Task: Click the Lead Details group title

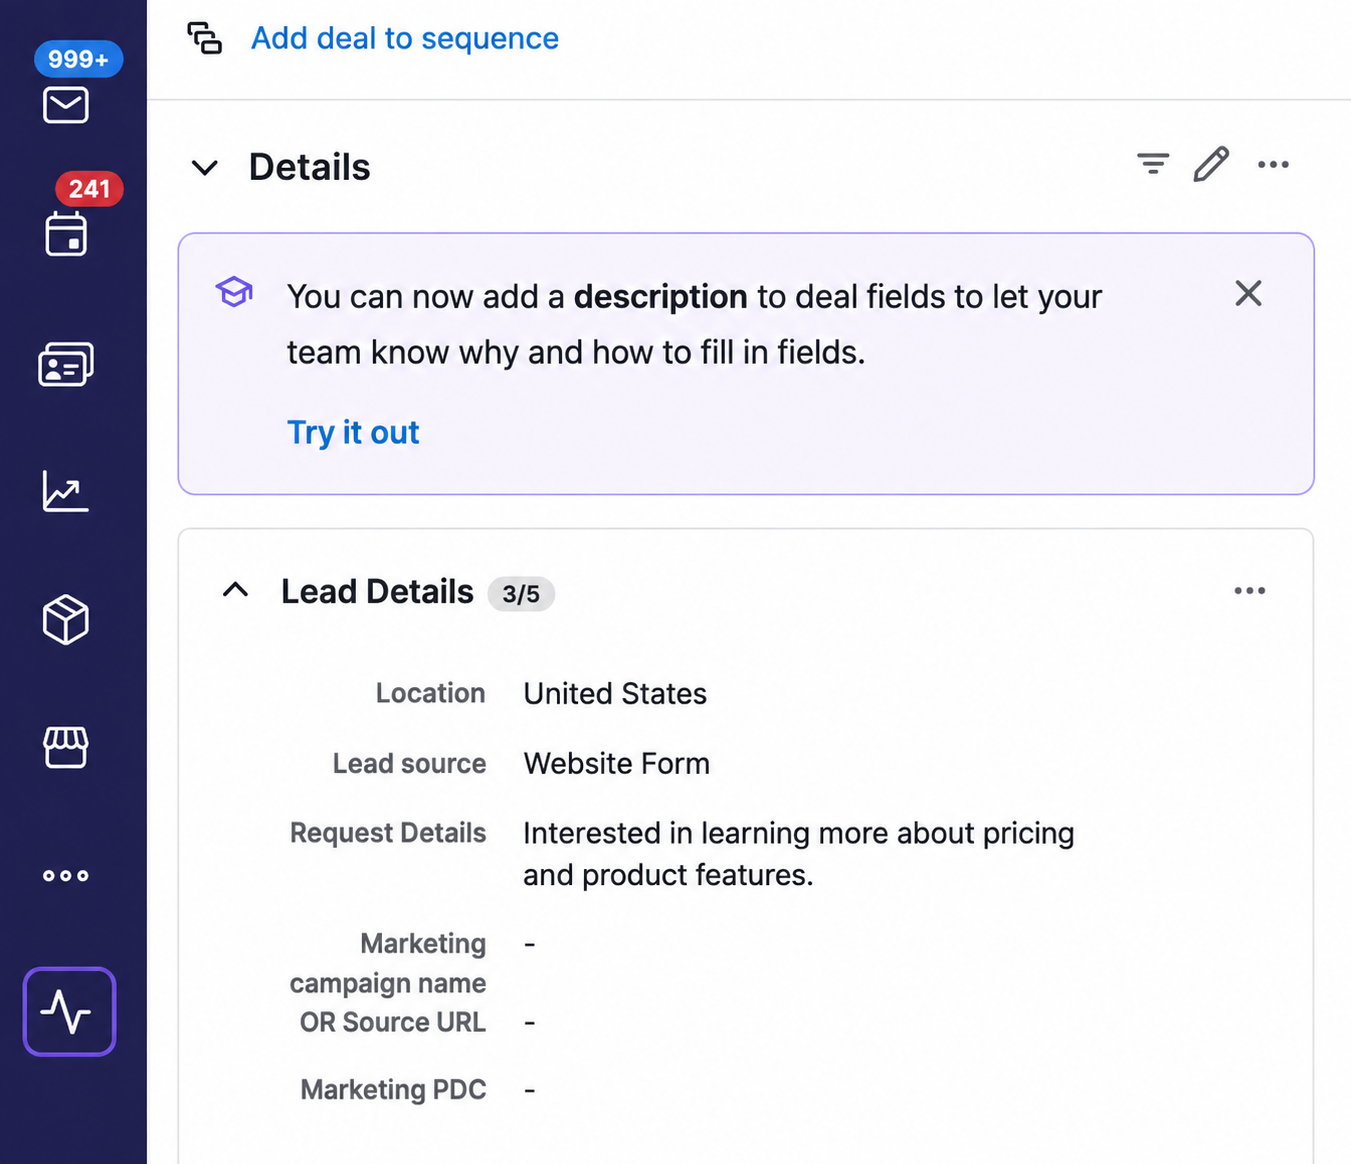Action: point(377,592)
